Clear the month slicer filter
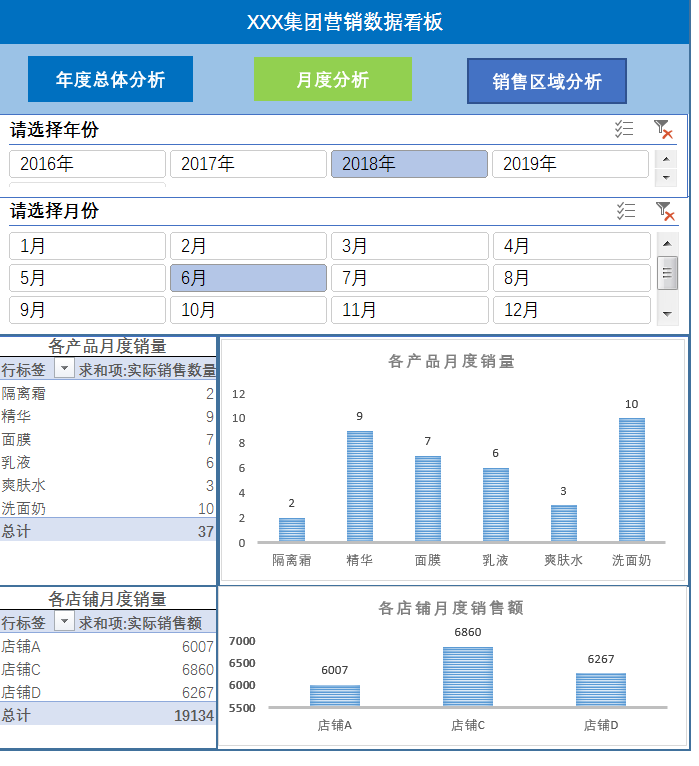Image resolution: width=699 pixels, height=766 pixels. point(665,211)
